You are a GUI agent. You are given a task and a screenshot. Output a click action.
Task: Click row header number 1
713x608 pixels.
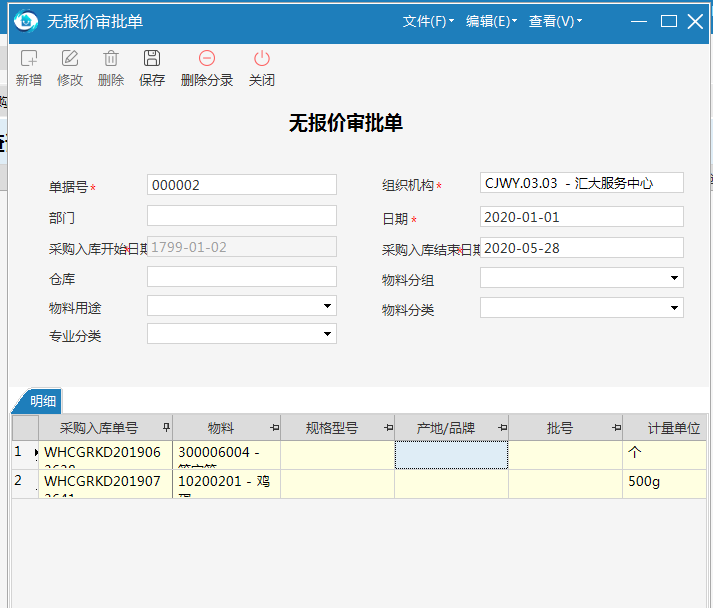(25, 455)
